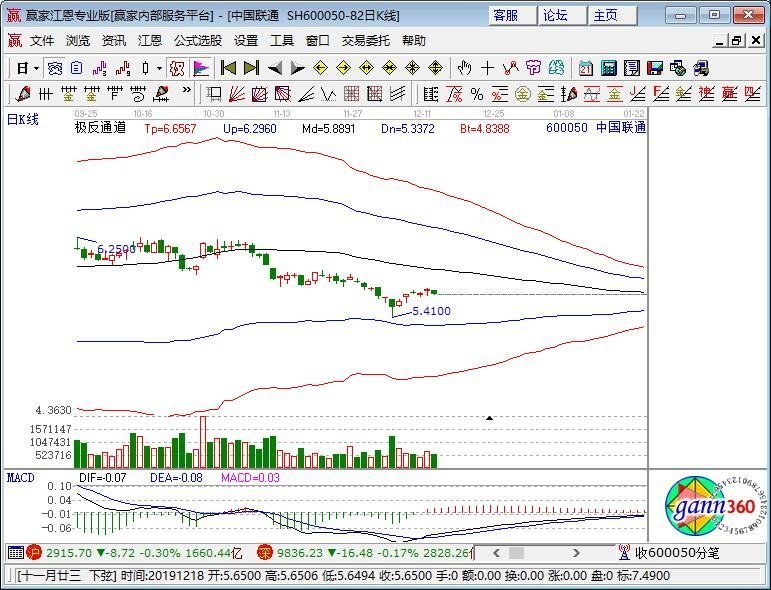Click the zigzag wave line icon
771x590 pixels.
click(328, 94)
